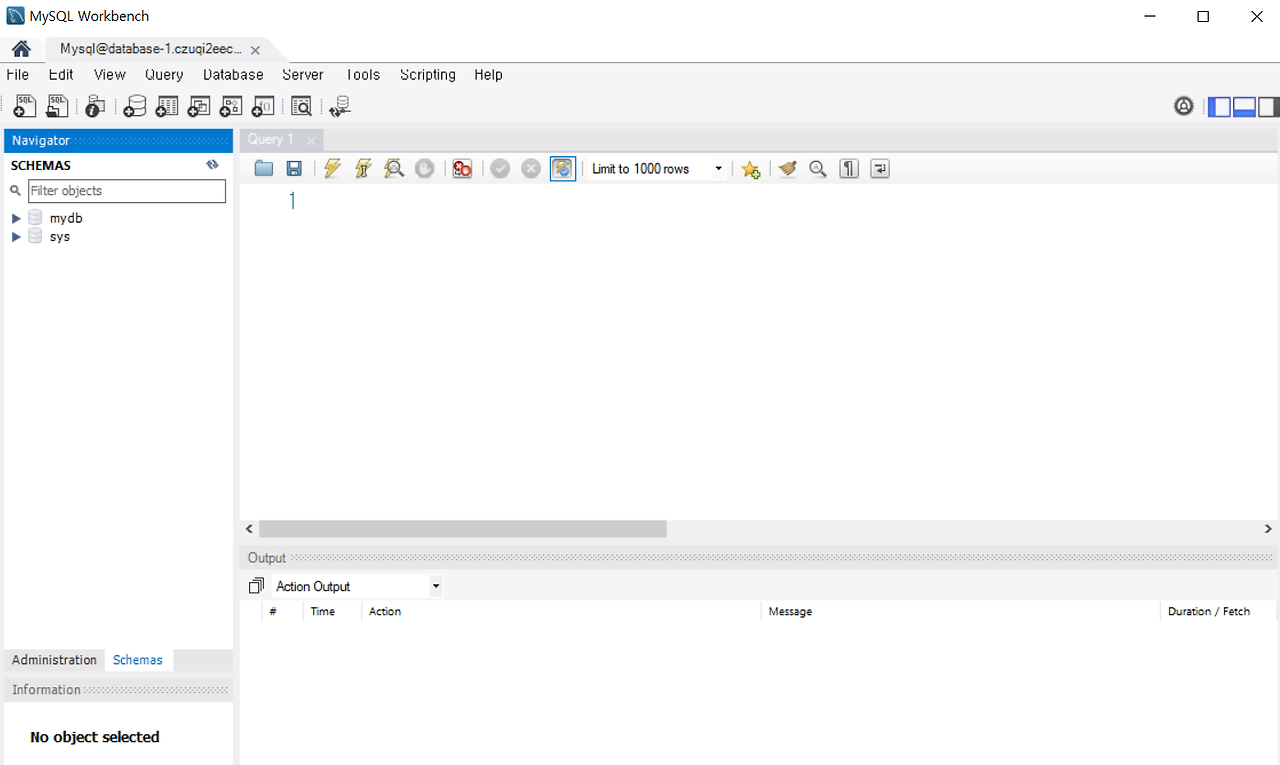
Task: Open the Help menu
Action: (488, 75)
